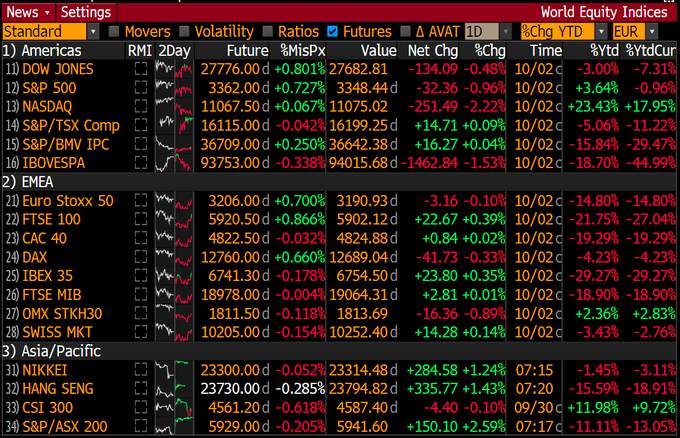Open the IBOVESPA 2Day sparkline chart

coord(174,163)
